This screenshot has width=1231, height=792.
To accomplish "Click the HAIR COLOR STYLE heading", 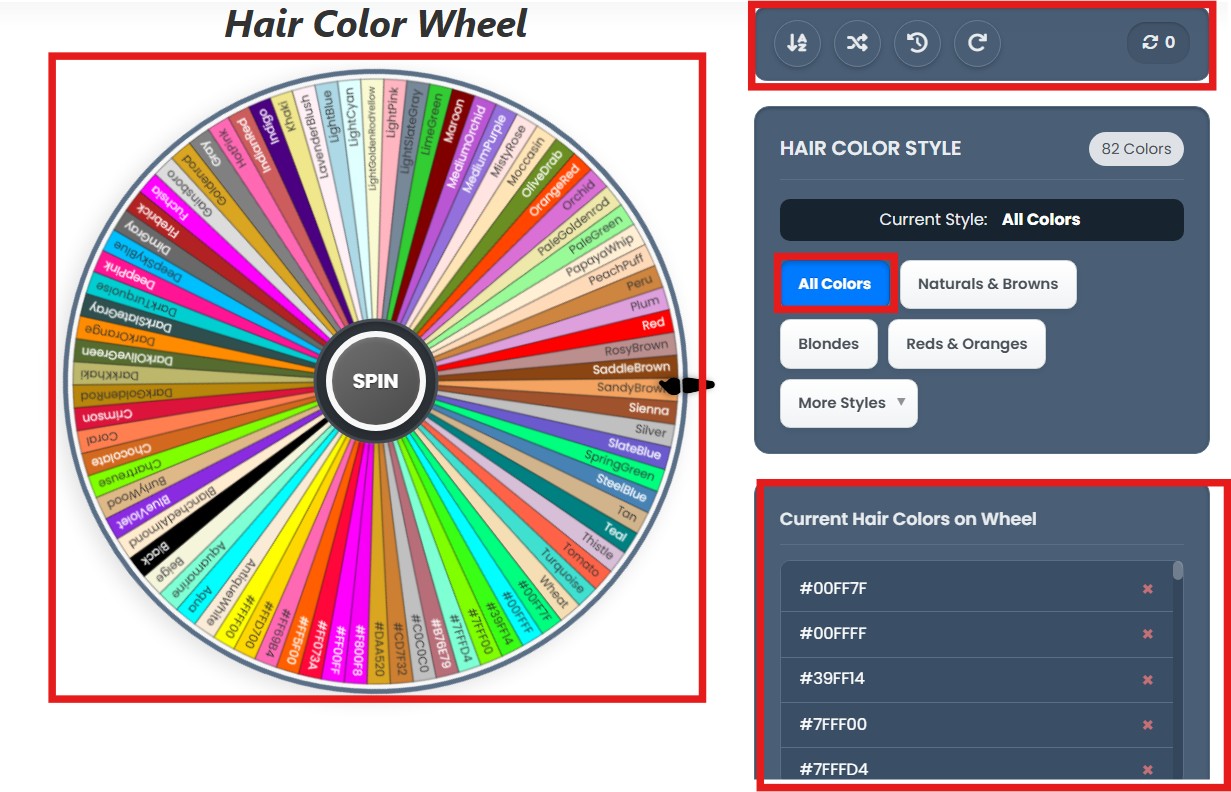I will (x=870, y=149).
